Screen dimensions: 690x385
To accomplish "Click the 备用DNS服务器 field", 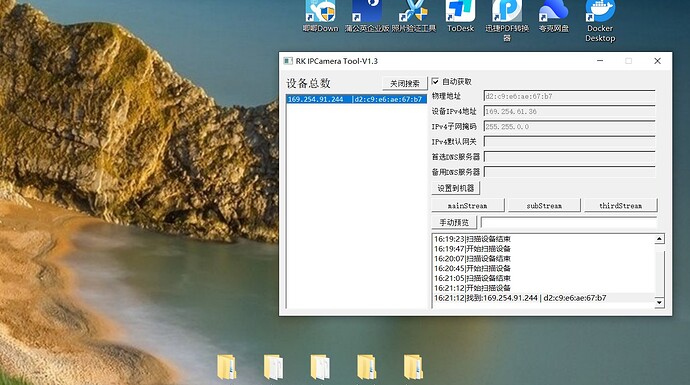I will [x=569, y=172].
